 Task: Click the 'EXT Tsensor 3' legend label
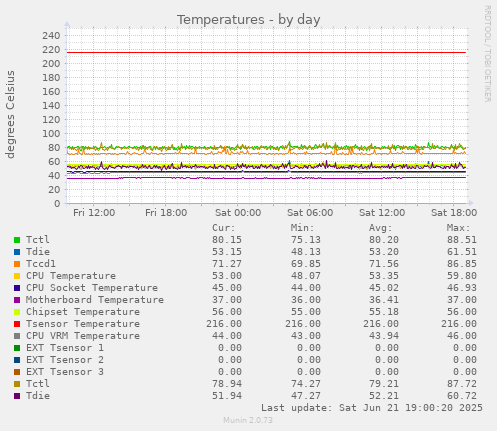point(65,372)
